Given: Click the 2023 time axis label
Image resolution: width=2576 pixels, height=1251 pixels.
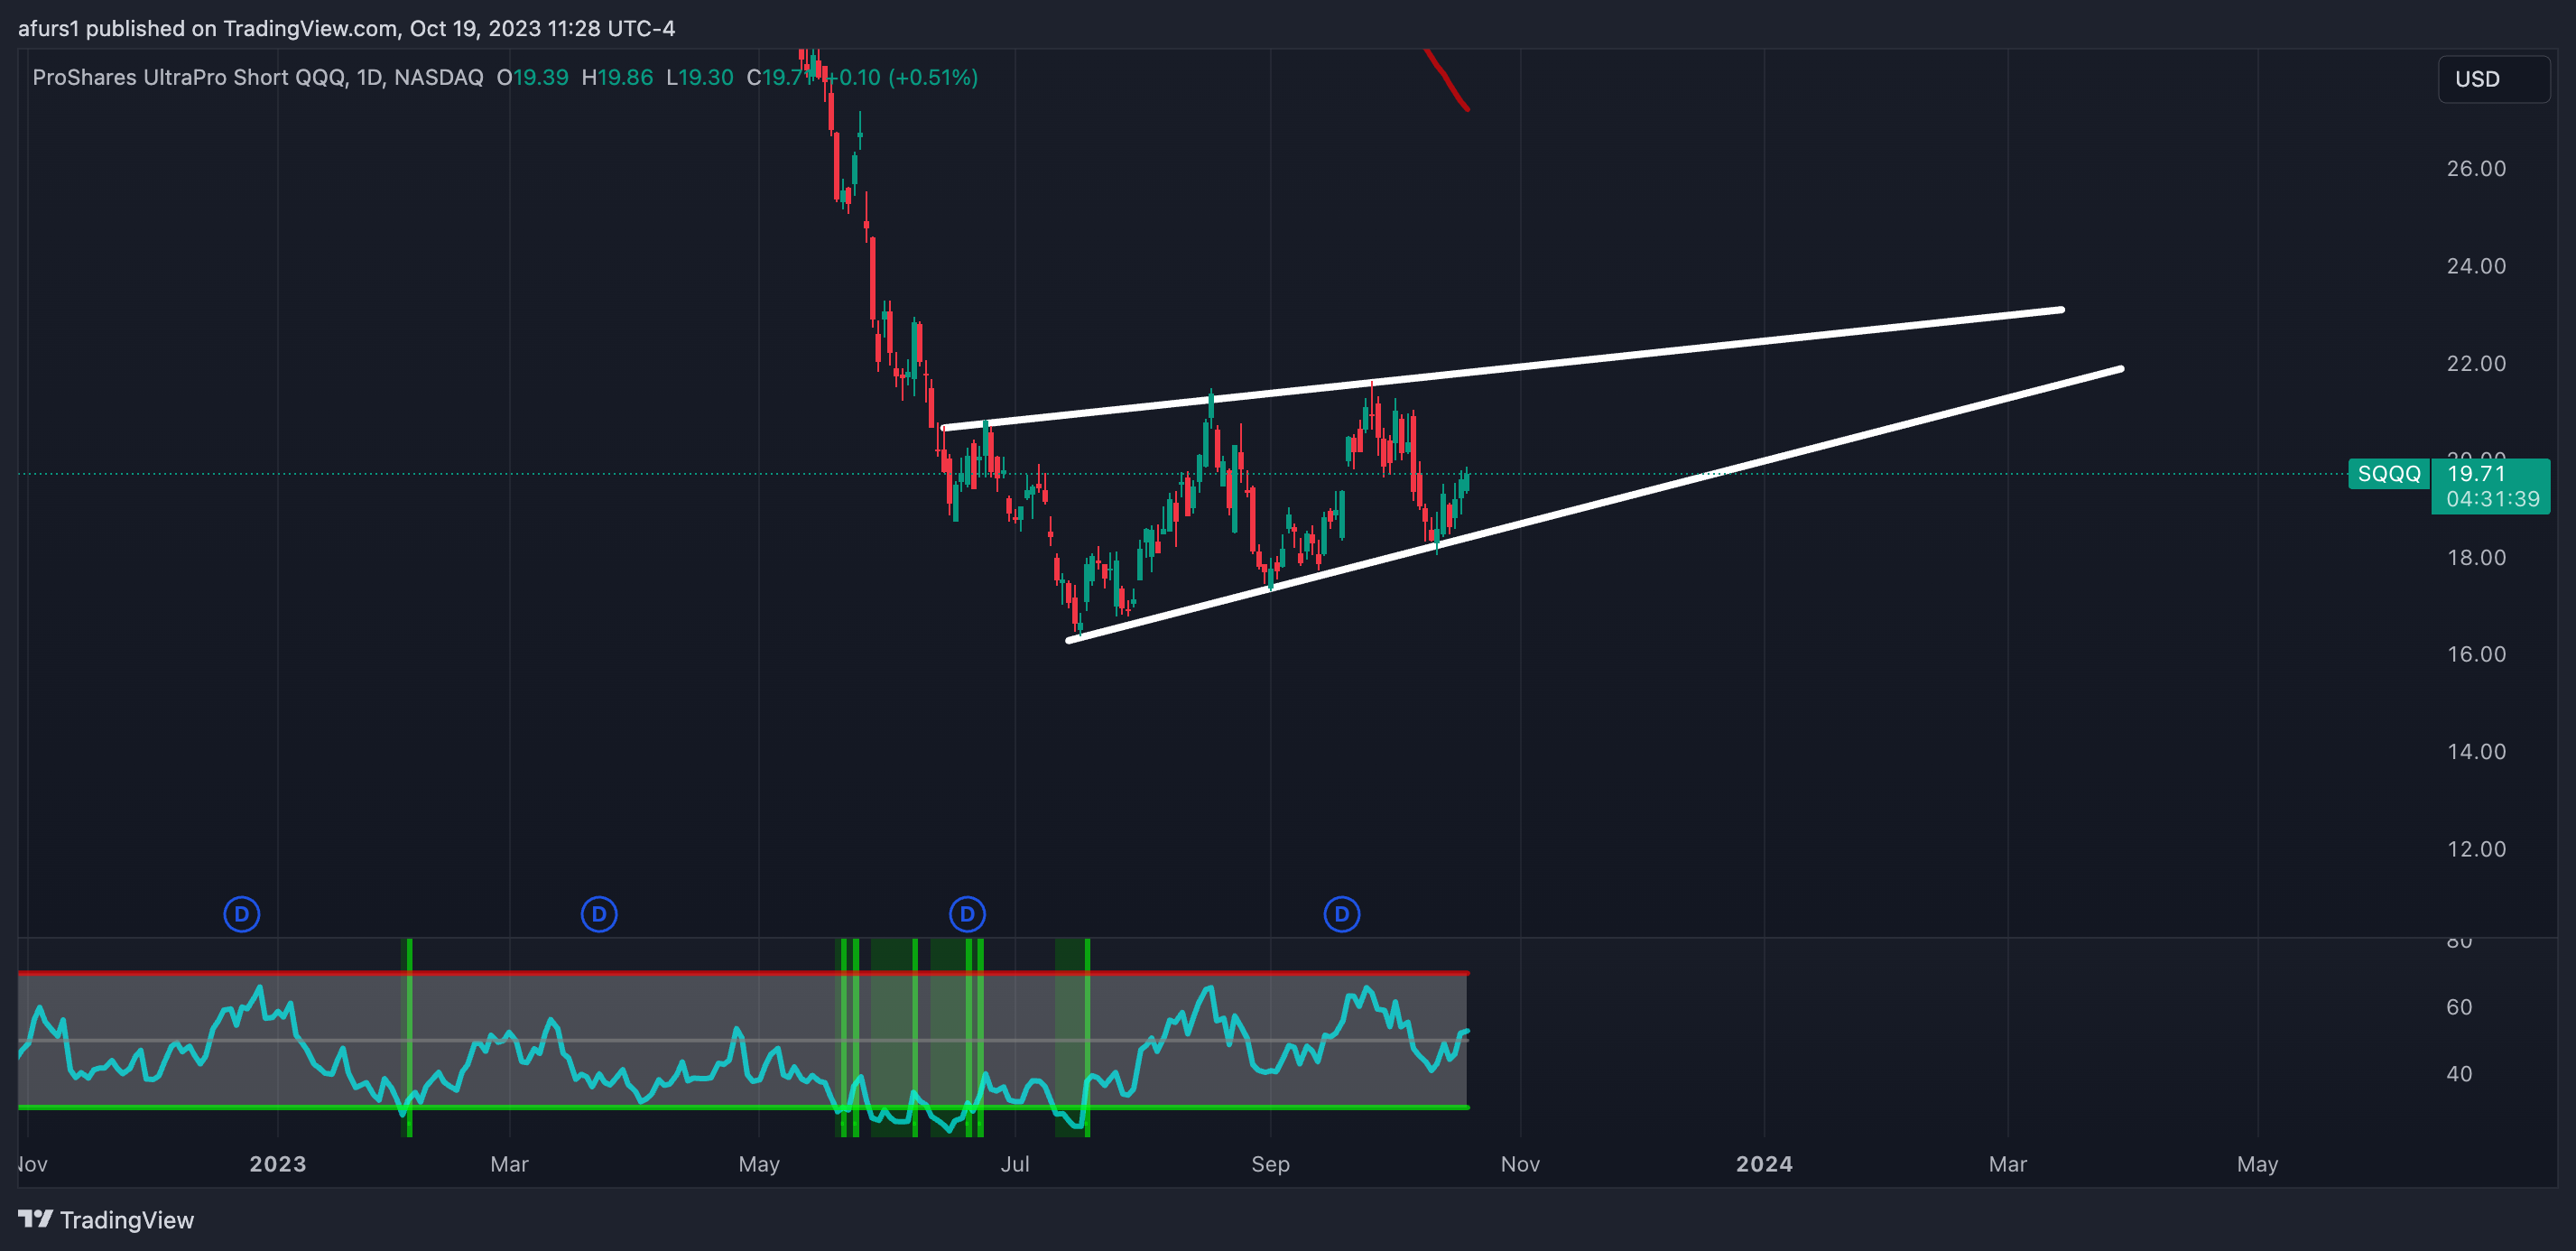Looking at the screenshot, I should (278, 1164).
